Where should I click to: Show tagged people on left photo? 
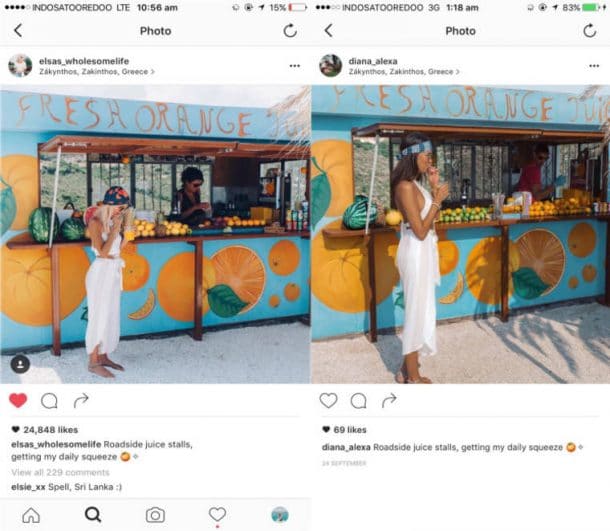click(20, 365)
